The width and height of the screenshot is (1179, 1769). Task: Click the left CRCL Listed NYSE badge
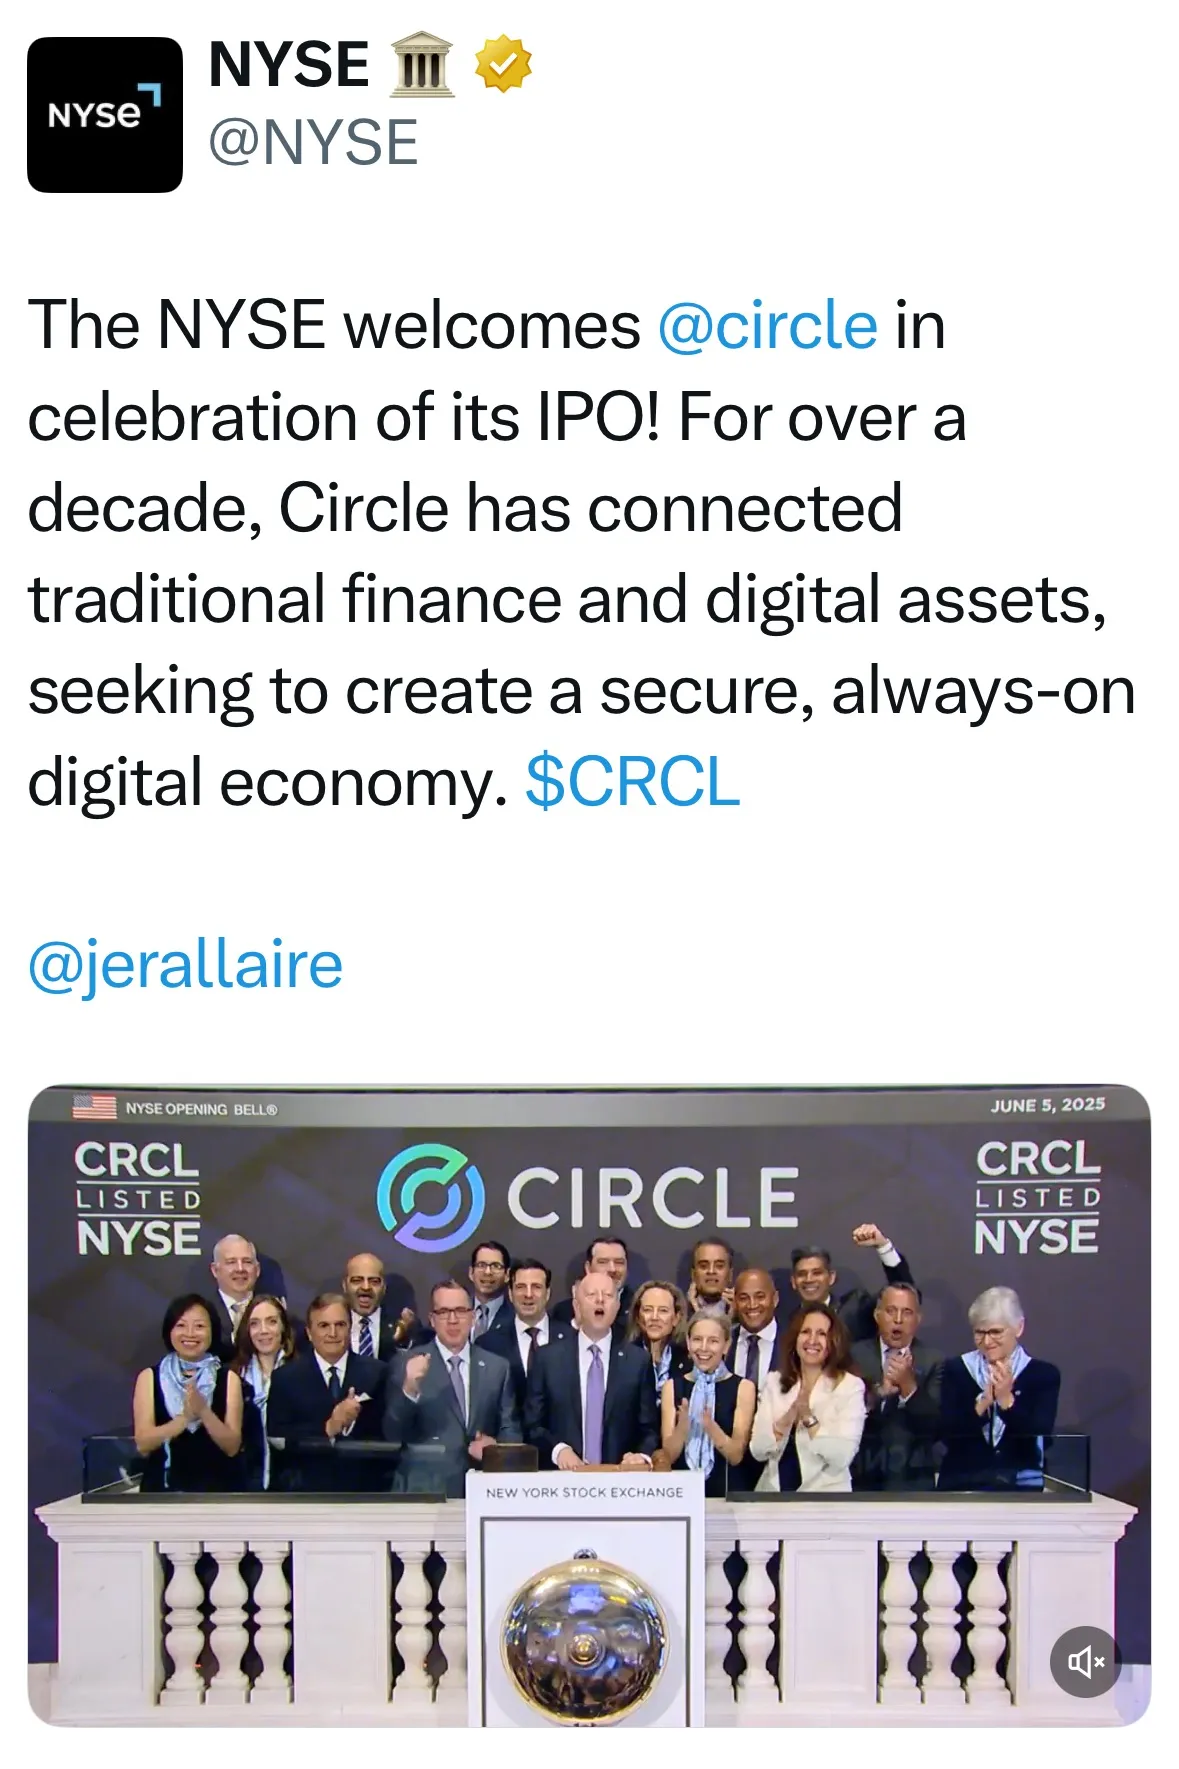point(138,1197)
